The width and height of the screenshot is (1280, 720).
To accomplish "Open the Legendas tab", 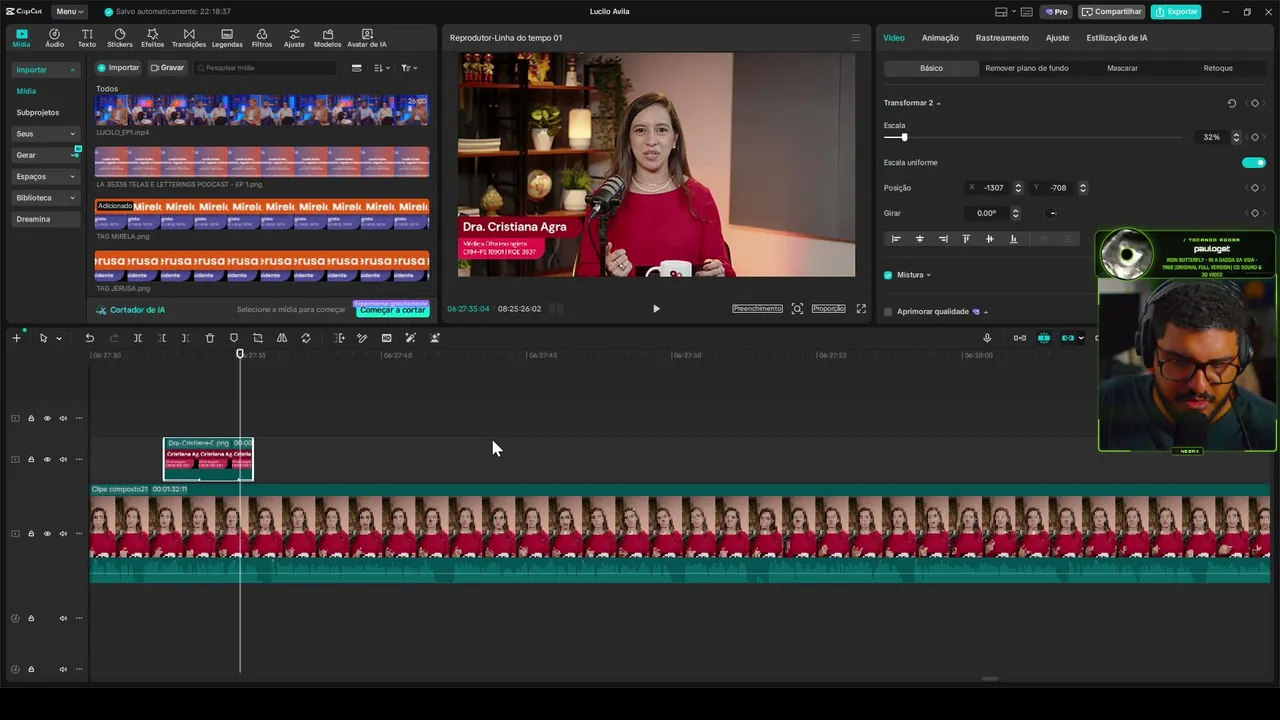I will click(x=227, y=38).
